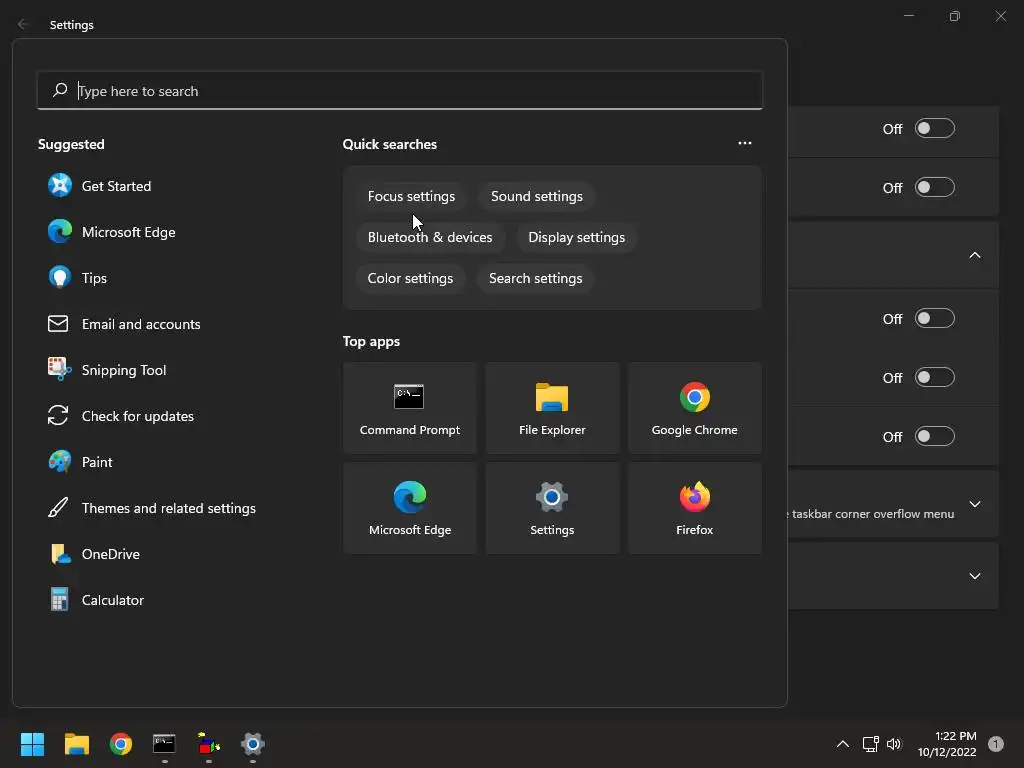This screenshot has width=1024, height=768.
Task: Click the Windows Start button
Action: click(x=32, y=744)
